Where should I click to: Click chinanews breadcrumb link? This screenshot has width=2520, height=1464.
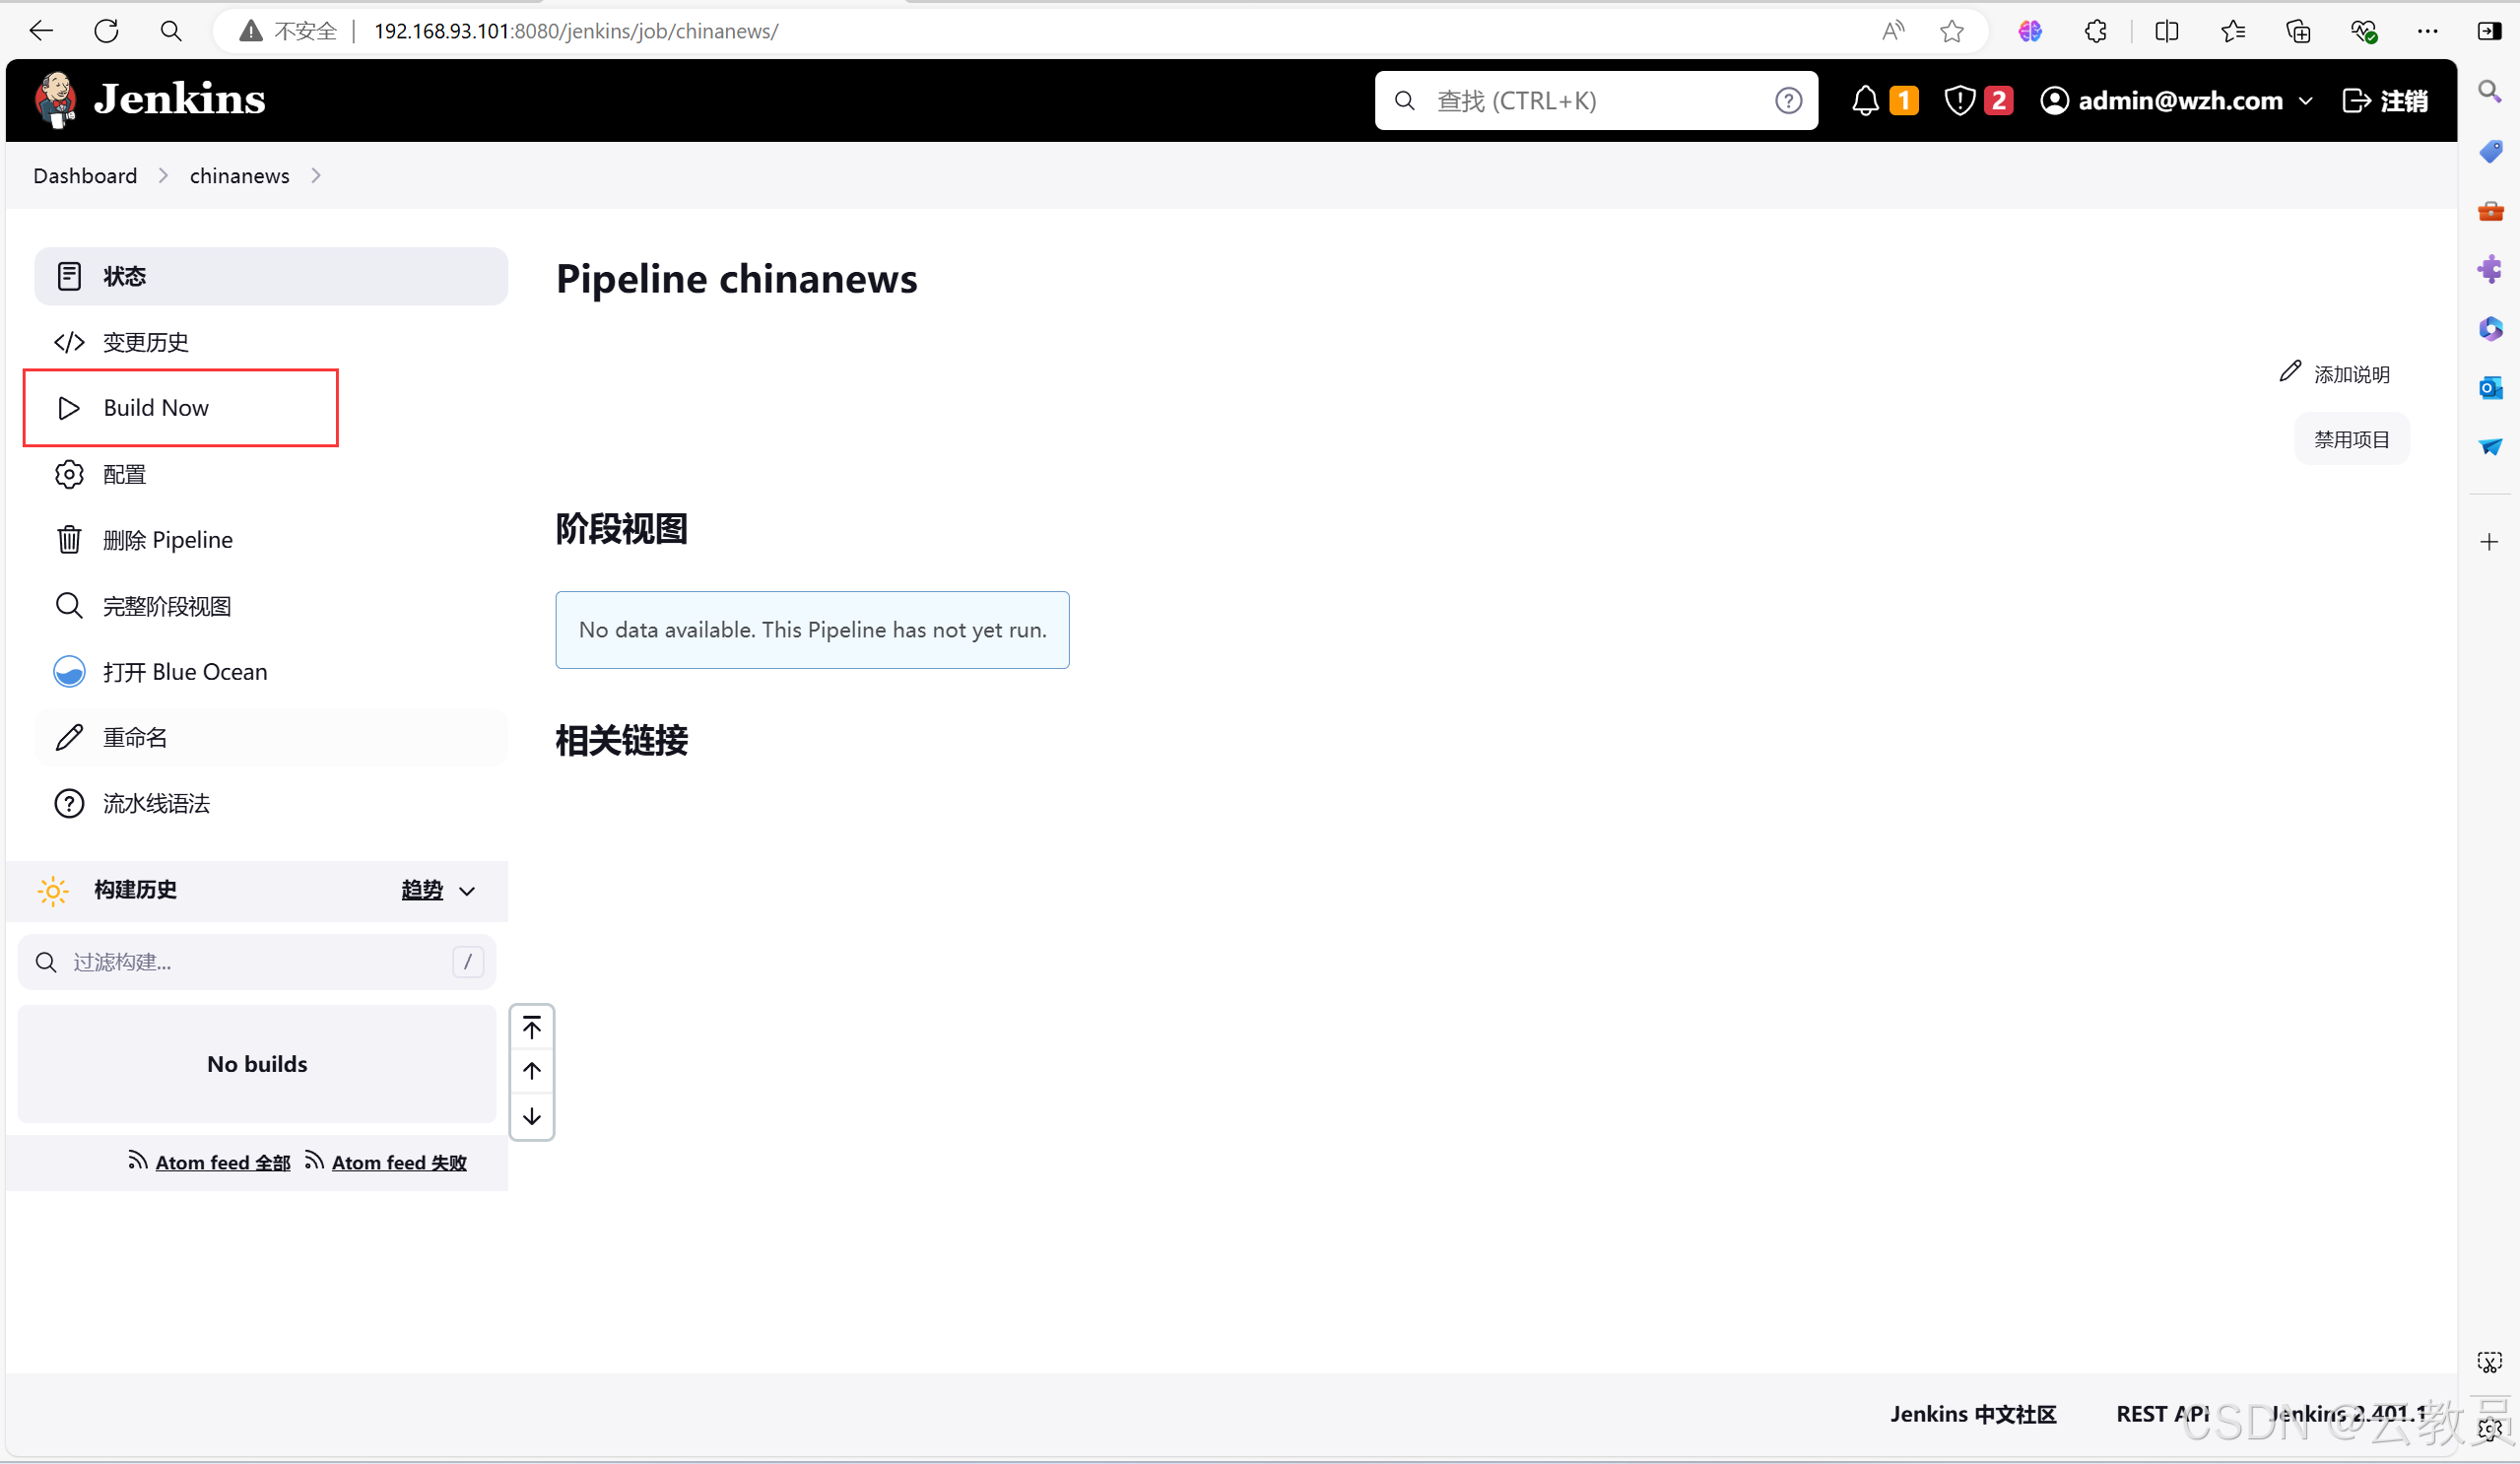pos(239,176)
